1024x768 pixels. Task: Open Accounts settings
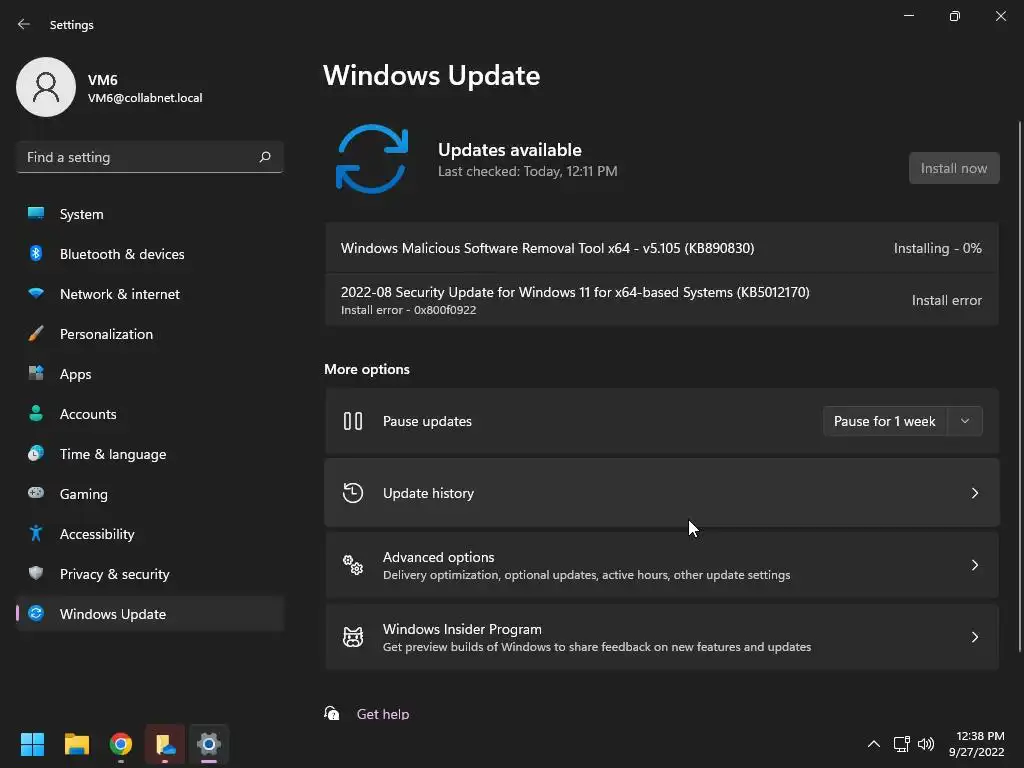click(150, 414)
